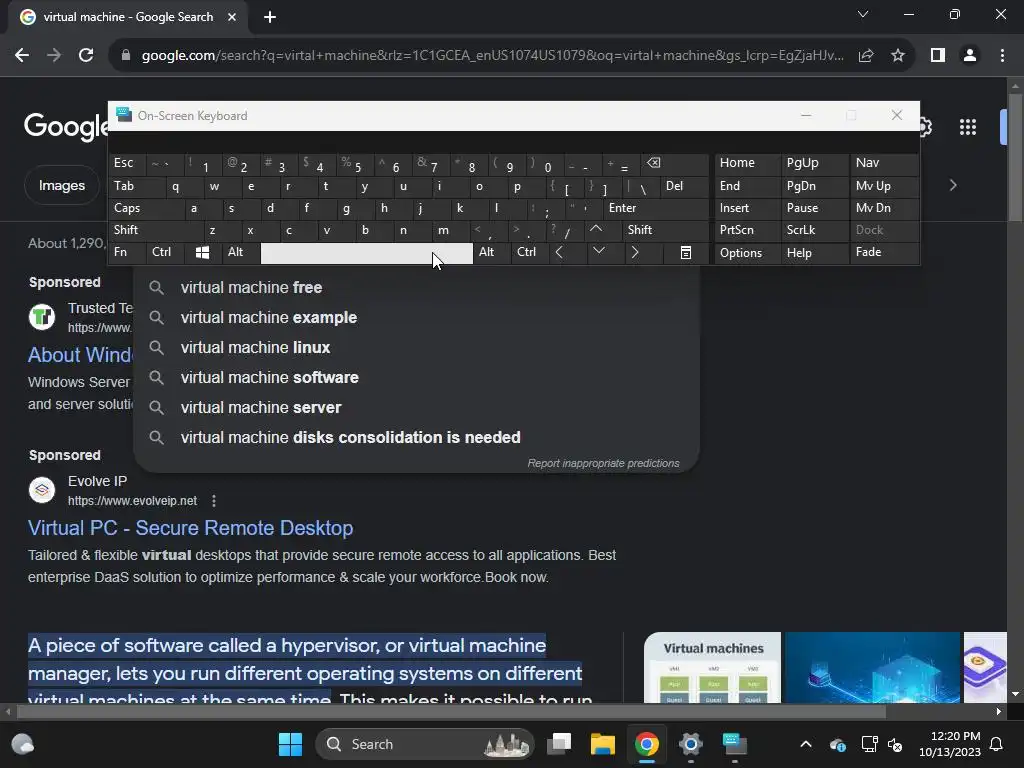Image resolution: width=1024 pixels, height=768 pixels.
Task: Click the Chrome address bar URL
Action: (493, 56)
